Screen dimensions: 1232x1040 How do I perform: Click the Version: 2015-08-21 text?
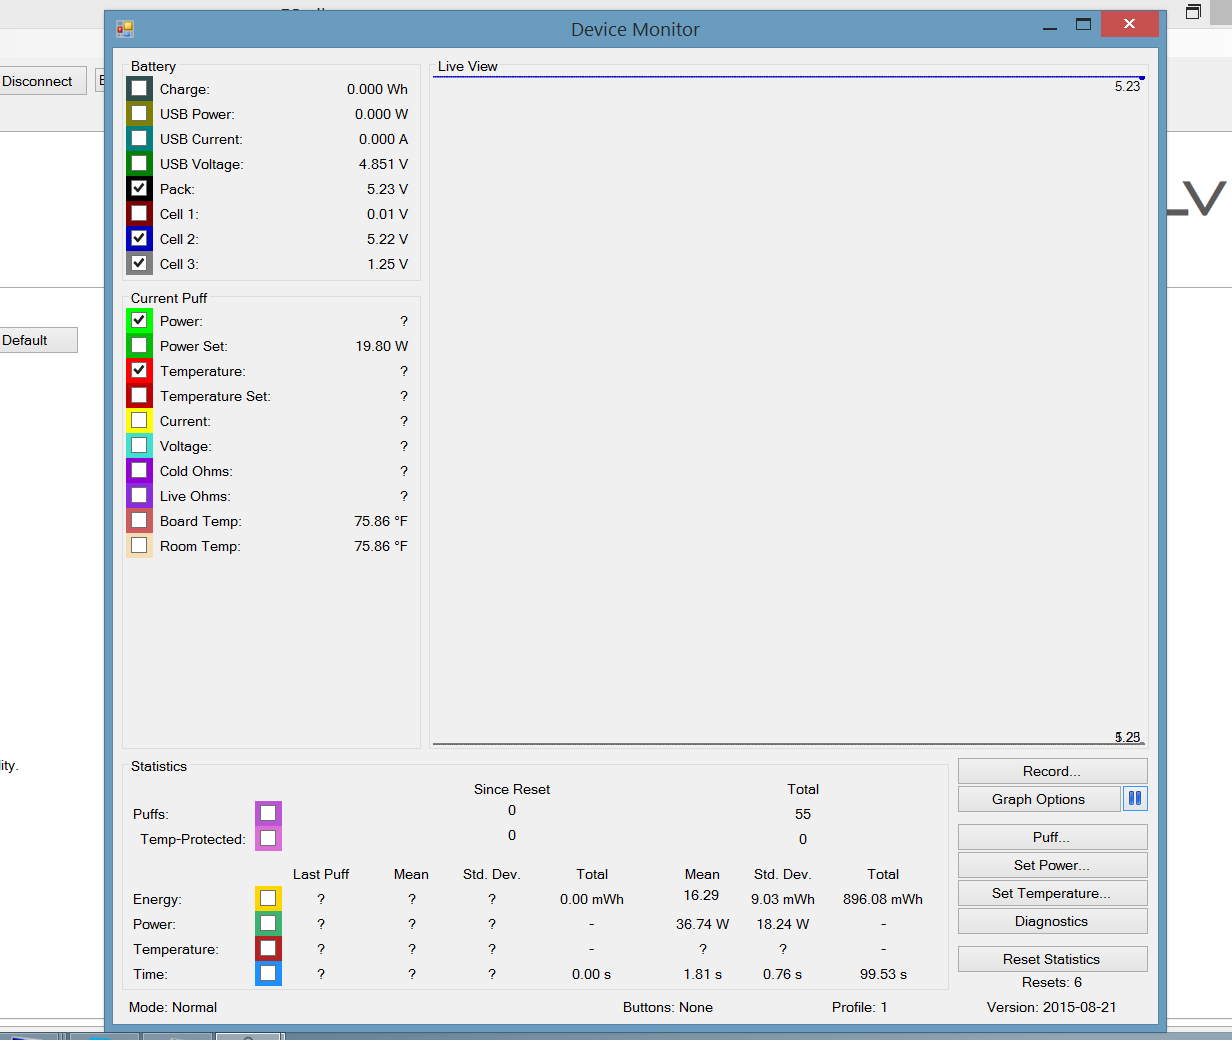point(1052,1007)
